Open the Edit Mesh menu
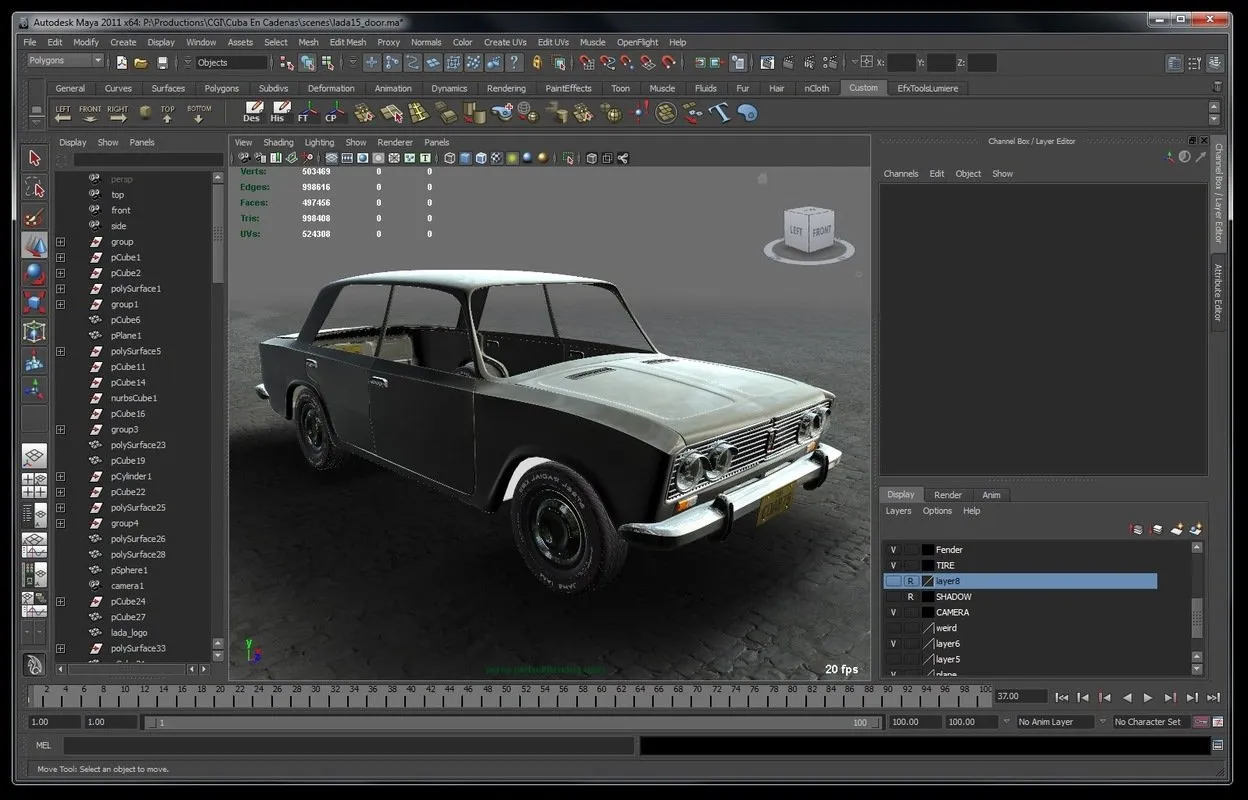1248x800 pixels. [348, 42]
